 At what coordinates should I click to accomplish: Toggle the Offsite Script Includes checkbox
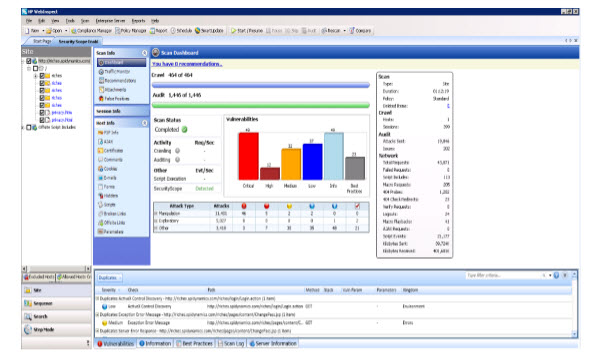point(29,127)
